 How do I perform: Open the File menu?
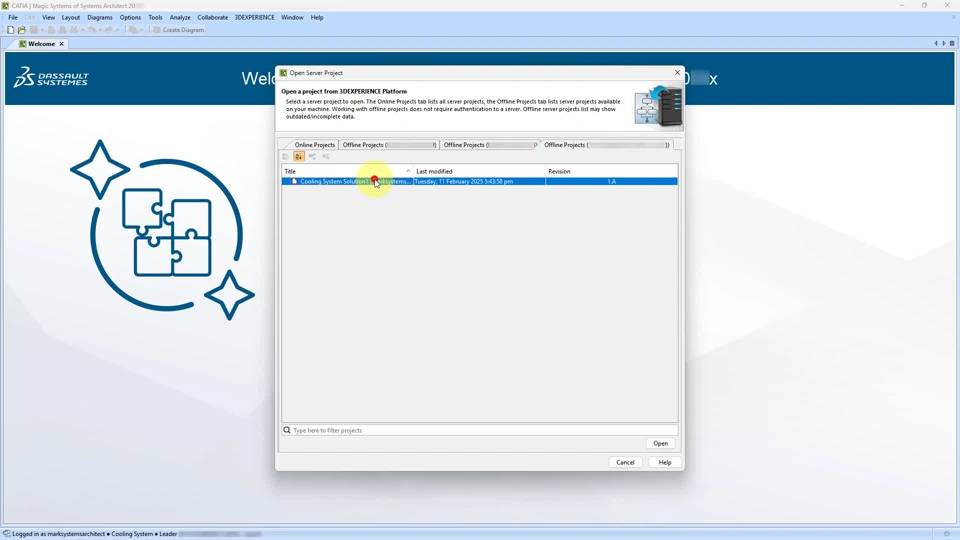click(x=13, y=17)
